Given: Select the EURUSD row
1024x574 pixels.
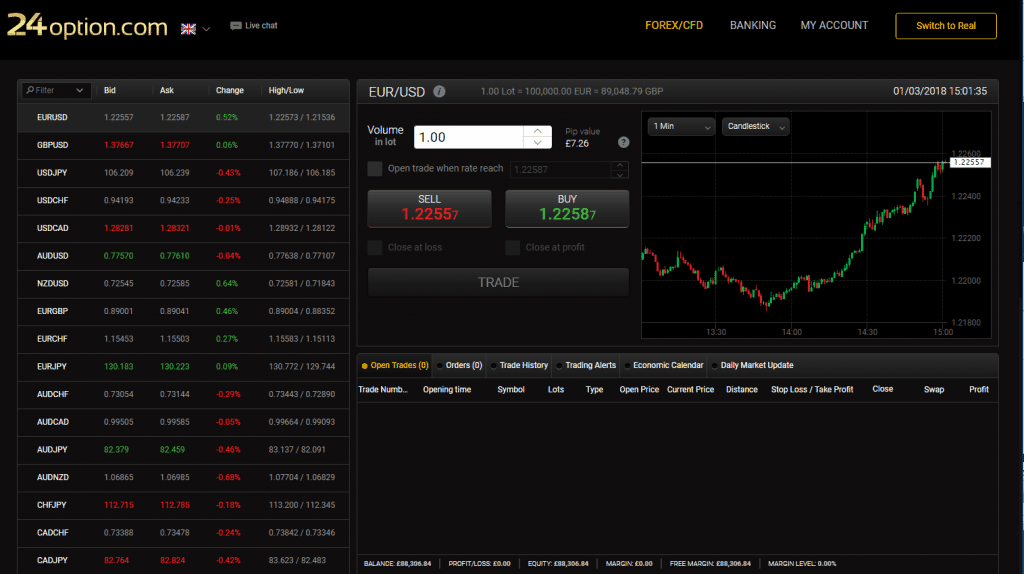Looking at the screenshot, I should (184, 118).
